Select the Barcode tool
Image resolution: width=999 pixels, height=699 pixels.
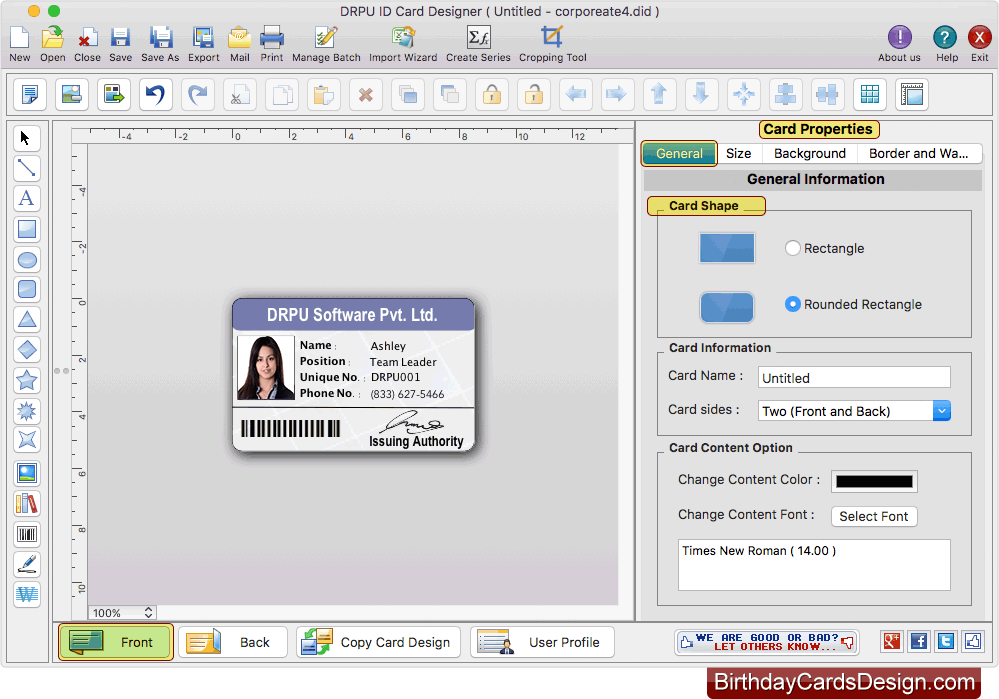tap(27, 534)
